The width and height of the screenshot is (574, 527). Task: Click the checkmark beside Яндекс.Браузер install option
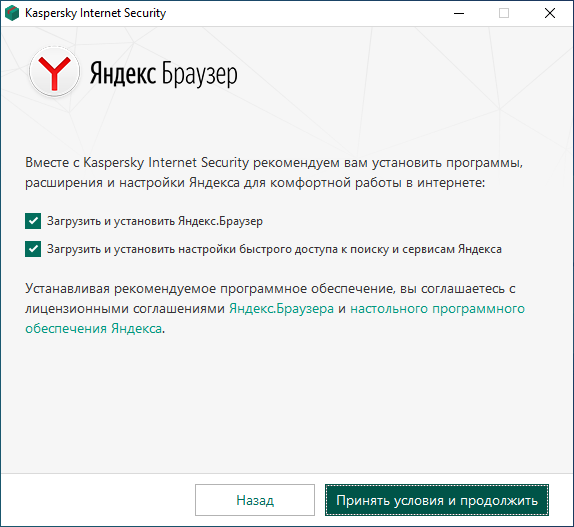point(33,221)
